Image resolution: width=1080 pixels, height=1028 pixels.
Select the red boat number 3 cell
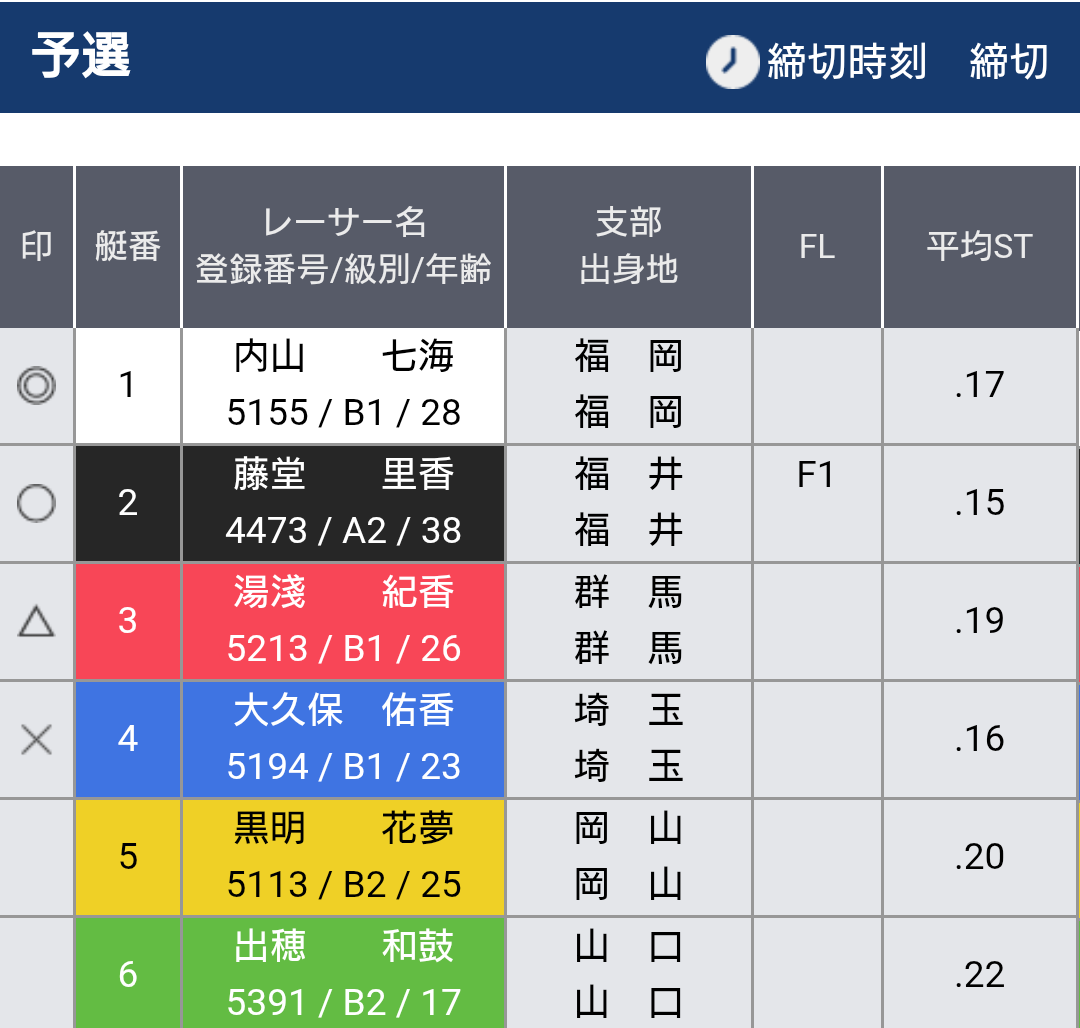[128, 621]
